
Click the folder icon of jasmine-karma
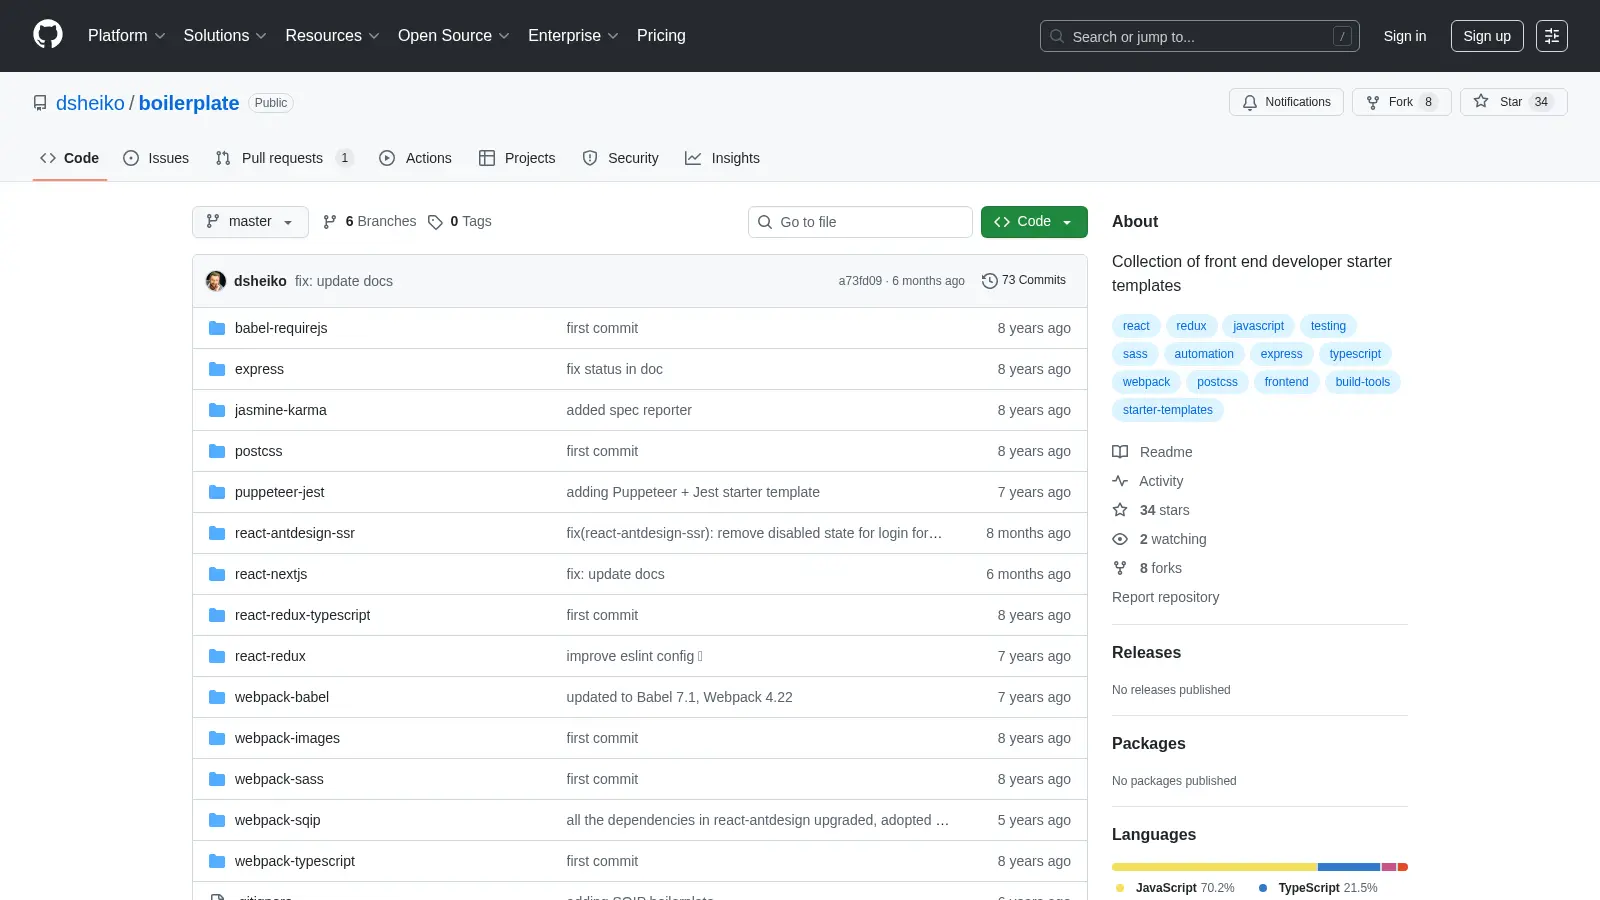[217, 410]
